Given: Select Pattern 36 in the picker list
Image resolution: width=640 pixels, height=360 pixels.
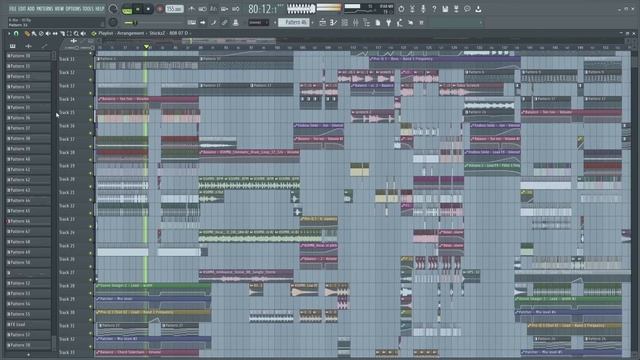Looking at the screenshot, I should point(28,118).
